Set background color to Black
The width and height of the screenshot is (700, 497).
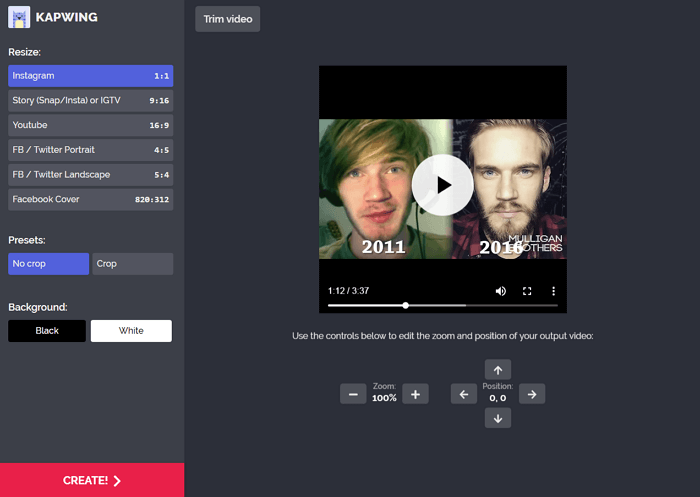point(47,331)
